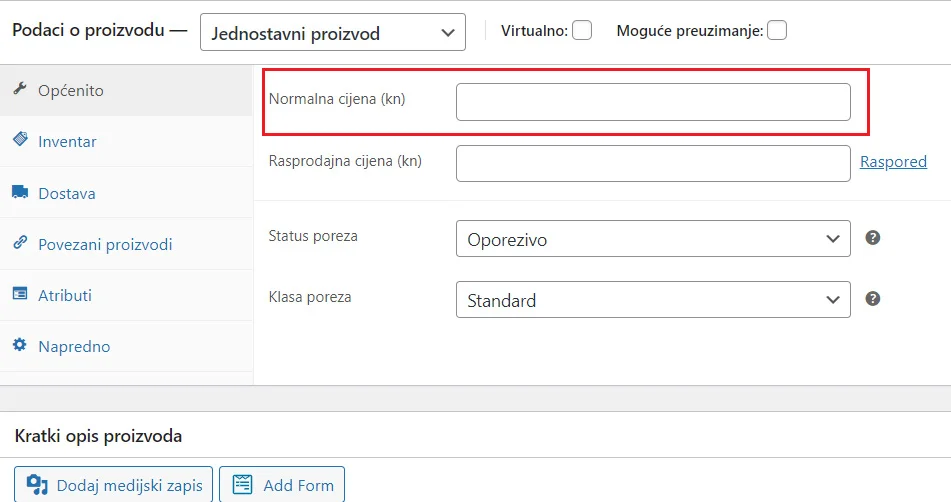951x502 pixels.
Task: Click the Raspored link
Action: point(893,162)
